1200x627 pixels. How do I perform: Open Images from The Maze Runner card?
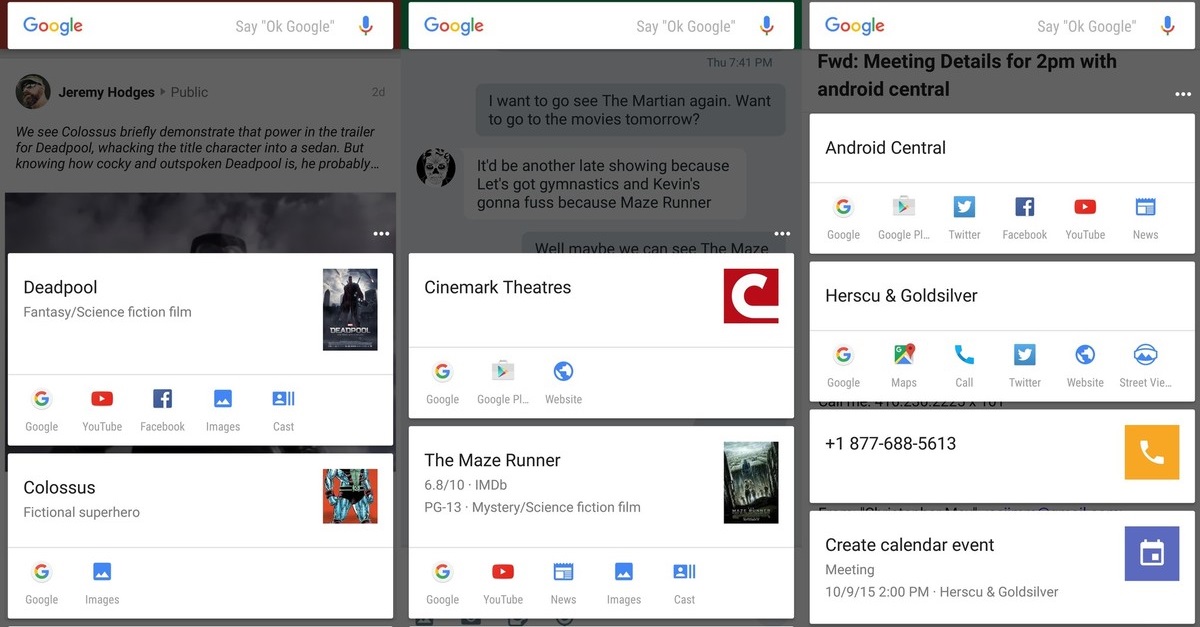(x=624, y=583)
